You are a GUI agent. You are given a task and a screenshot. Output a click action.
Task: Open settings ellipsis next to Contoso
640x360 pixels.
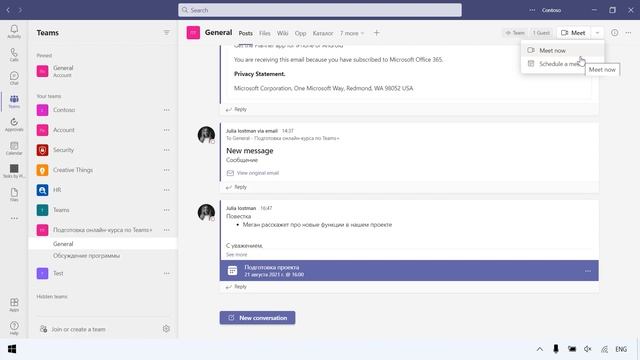[532, 10]
